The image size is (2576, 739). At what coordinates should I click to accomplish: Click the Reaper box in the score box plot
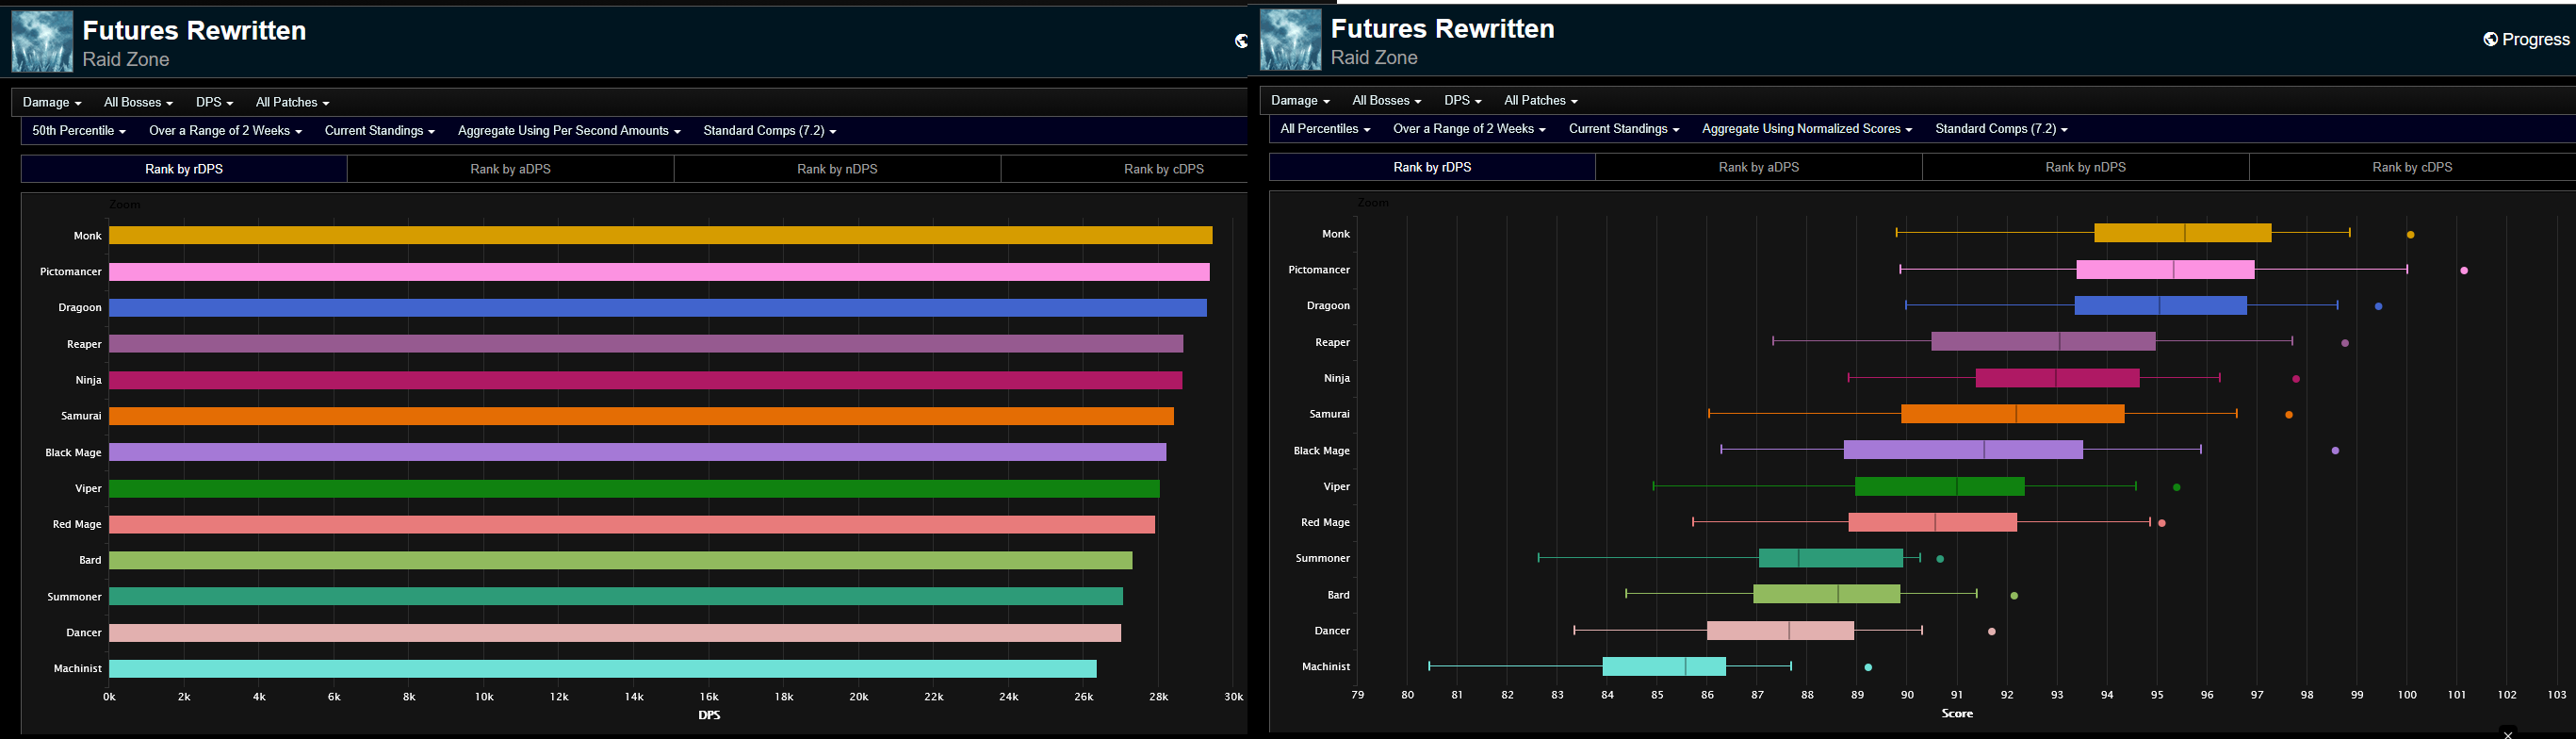point(2044,341)
